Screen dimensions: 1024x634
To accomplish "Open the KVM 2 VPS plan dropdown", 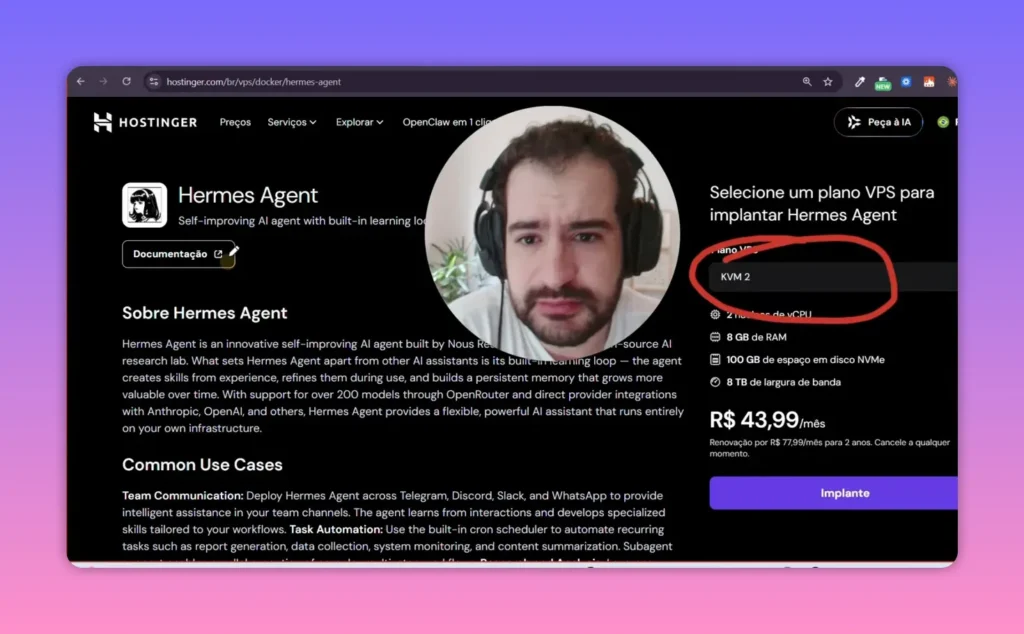I will 833,277.
